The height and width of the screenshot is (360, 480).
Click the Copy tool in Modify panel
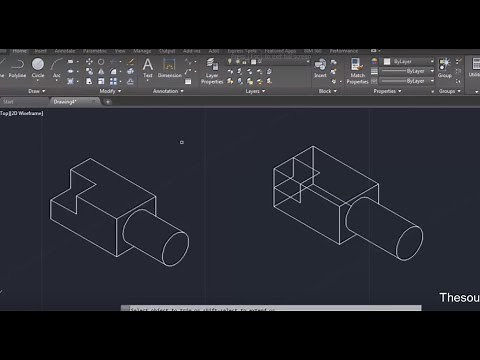(89, 71)
